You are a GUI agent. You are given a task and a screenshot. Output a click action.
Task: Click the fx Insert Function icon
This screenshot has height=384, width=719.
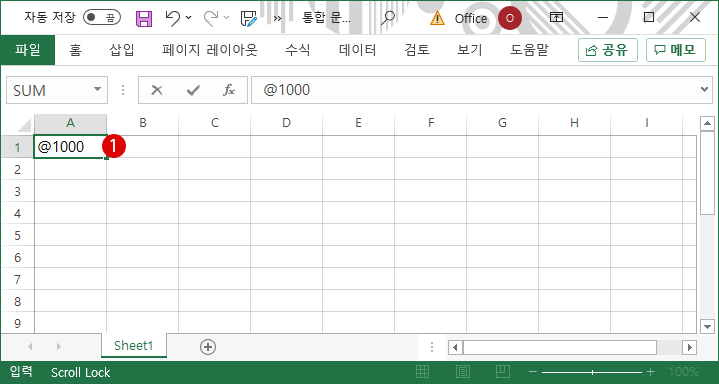coord(229,90)
